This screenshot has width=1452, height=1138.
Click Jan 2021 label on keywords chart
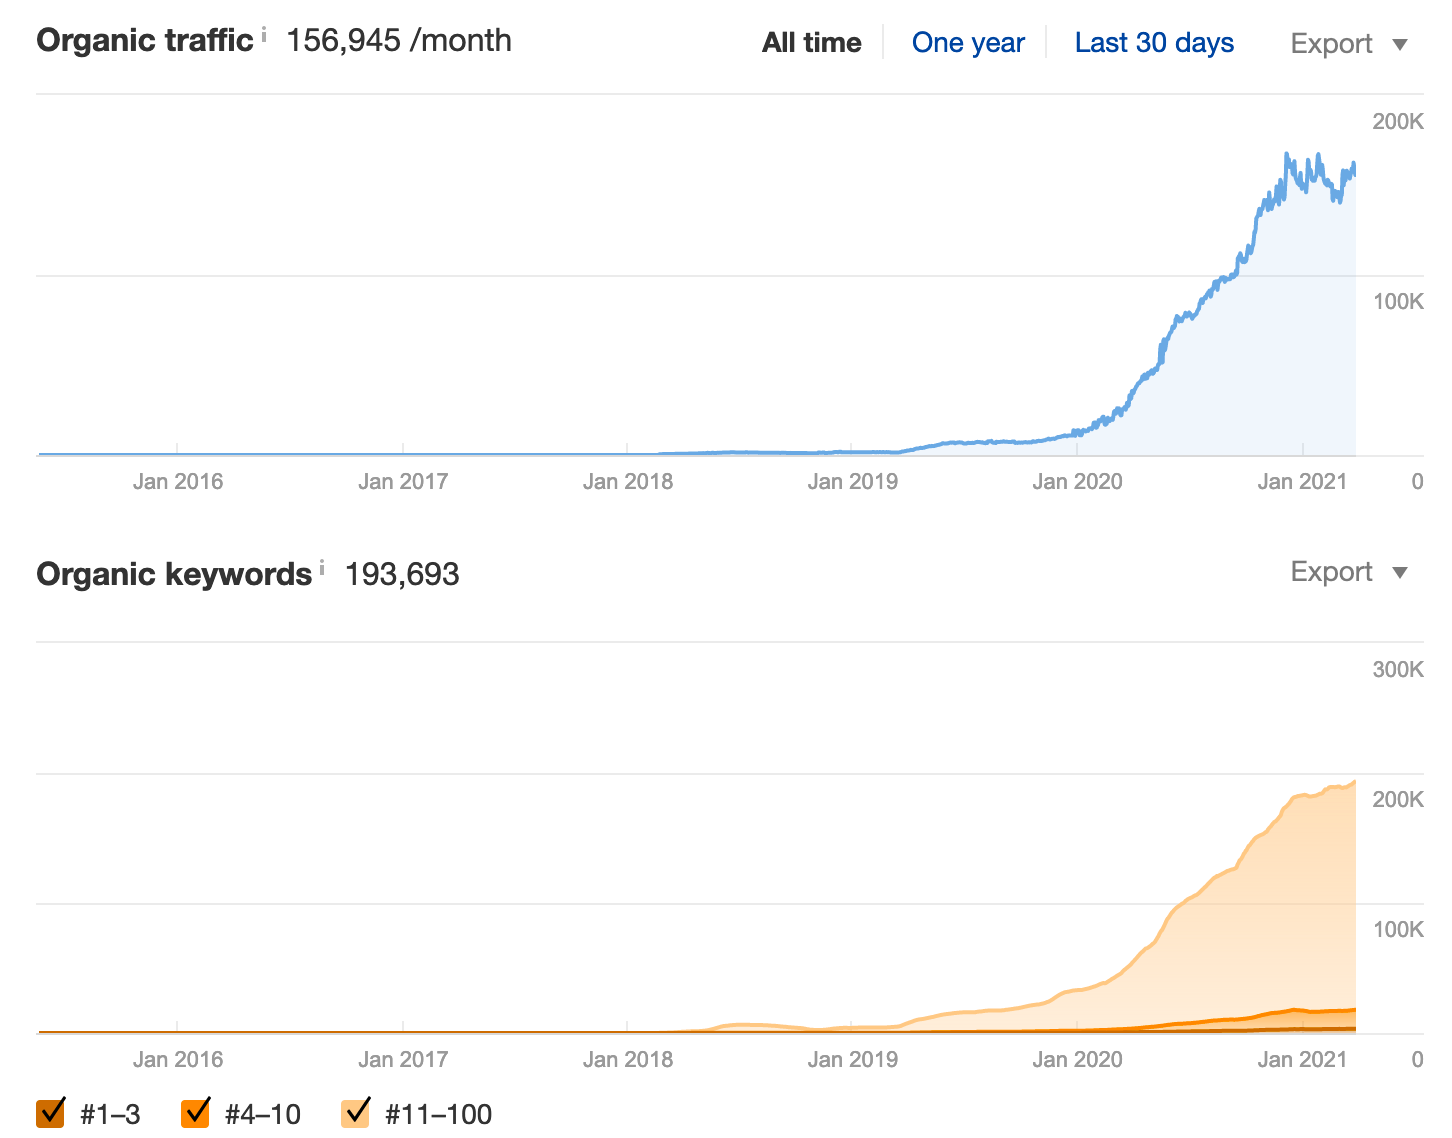coord(1301,1060)
